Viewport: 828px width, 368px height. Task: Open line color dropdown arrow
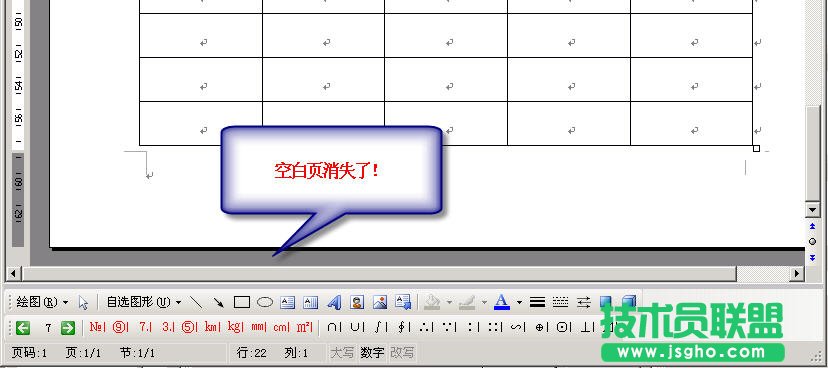tap(484, 303)
